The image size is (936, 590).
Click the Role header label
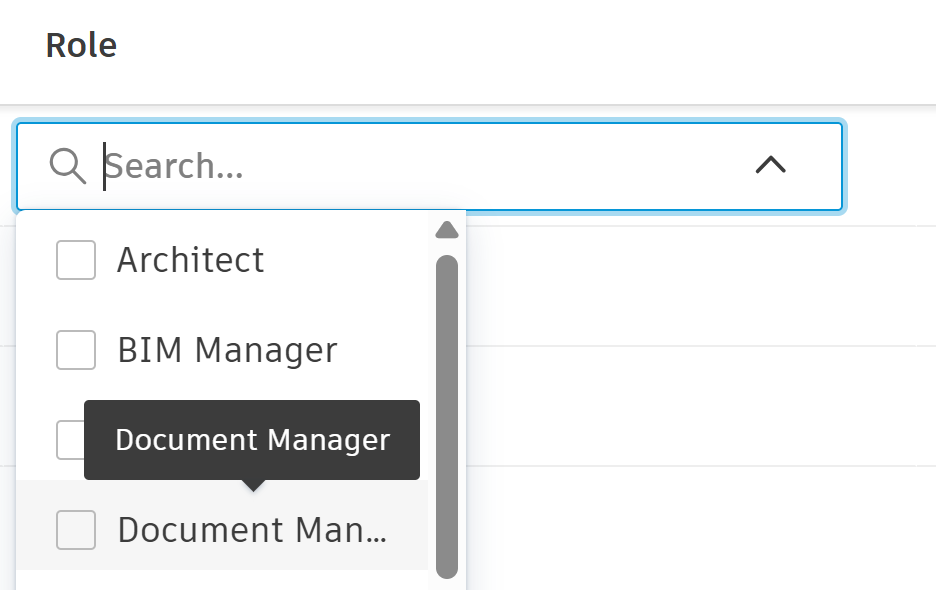81,44
